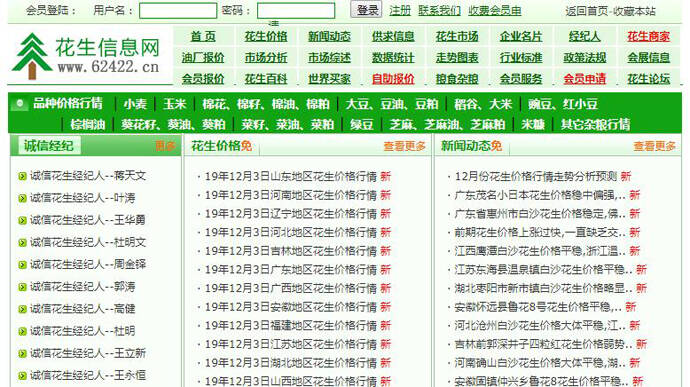The height and width of the screenshot is (387, 690).
Task: Open 粮食杂粮 navigation item
Action: (x=457, y=79)
